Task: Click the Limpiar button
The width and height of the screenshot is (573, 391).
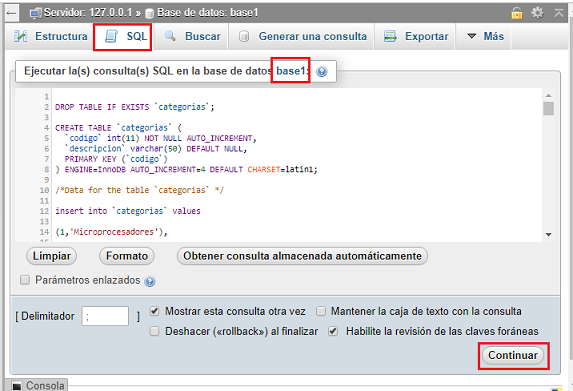Action: 52,256
